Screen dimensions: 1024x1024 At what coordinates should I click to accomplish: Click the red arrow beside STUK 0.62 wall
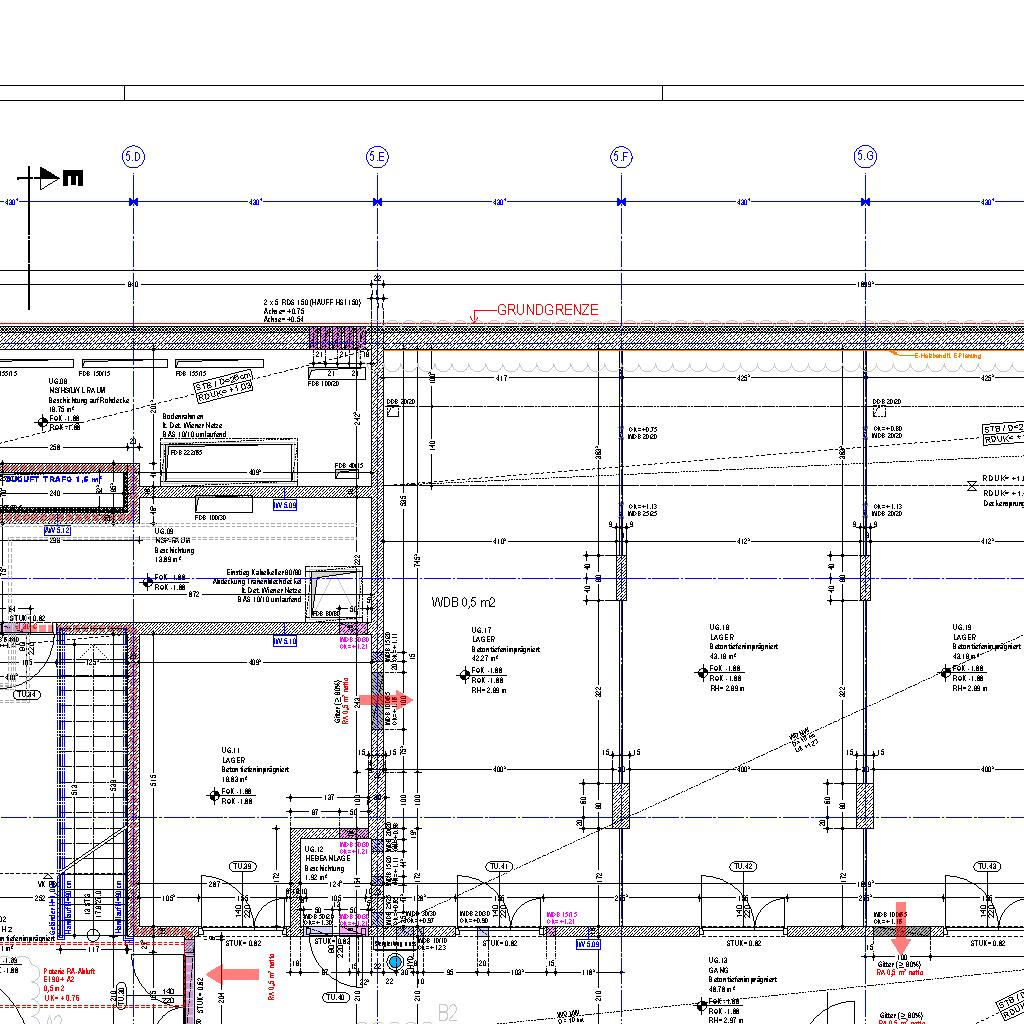pos(232,974)
